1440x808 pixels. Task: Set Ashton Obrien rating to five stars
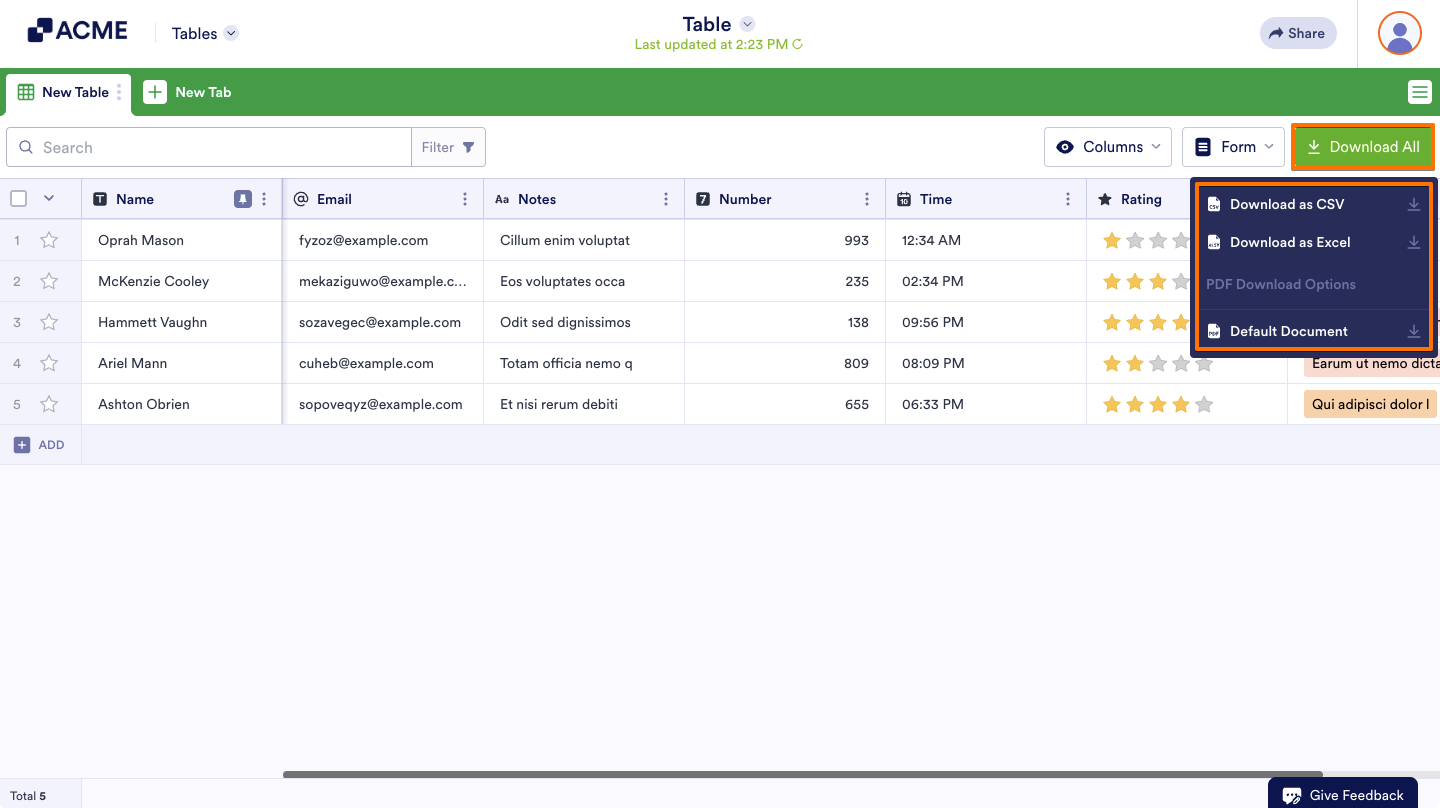[1204, 404]
